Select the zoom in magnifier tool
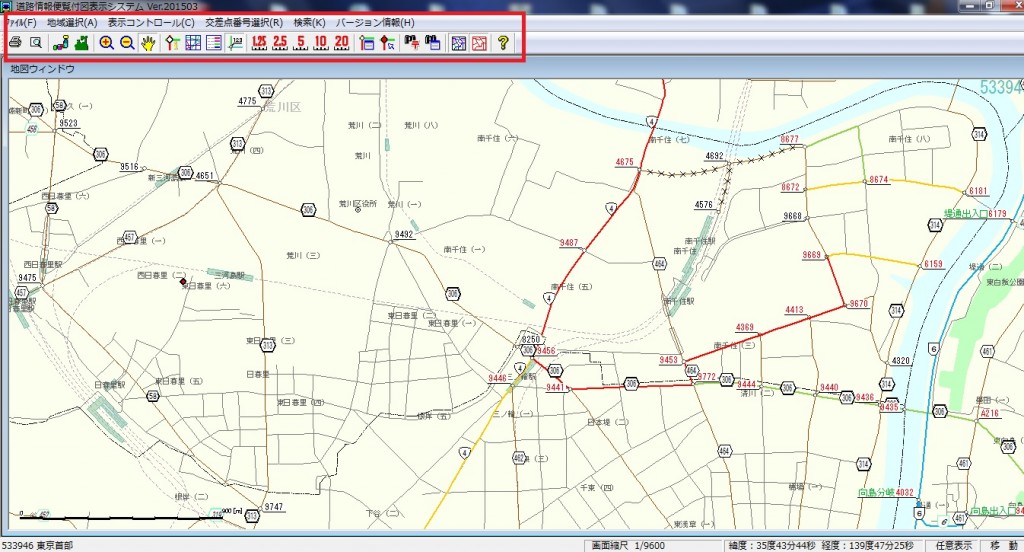The height and width of the screenshot is (552, 1024). click(106, 43)
